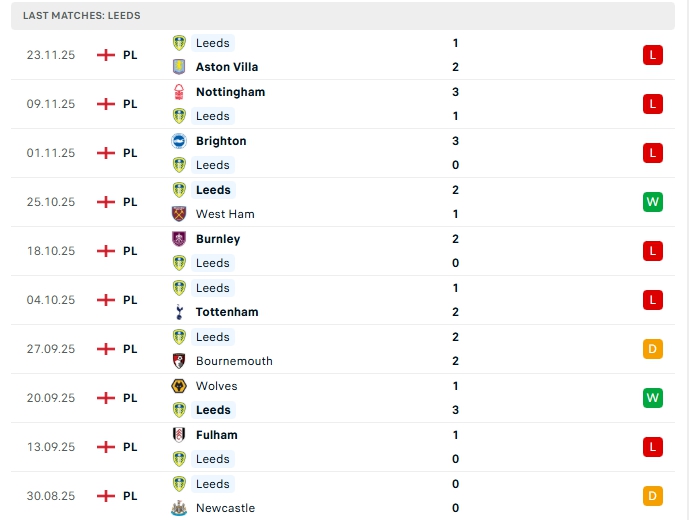Click the Fulham club crest

[179, 435]
